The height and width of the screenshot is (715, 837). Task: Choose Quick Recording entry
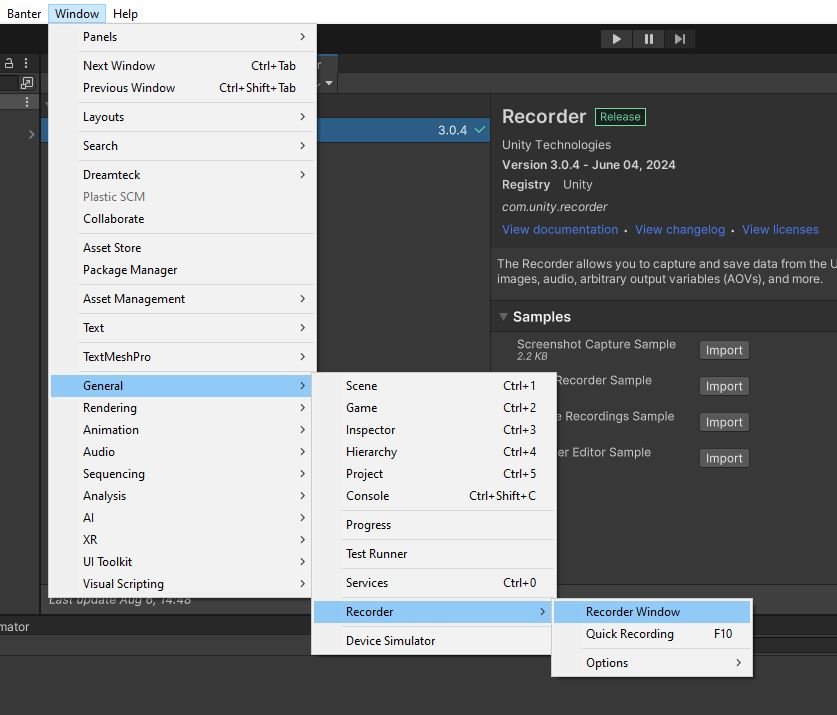[x=652, y=634]
